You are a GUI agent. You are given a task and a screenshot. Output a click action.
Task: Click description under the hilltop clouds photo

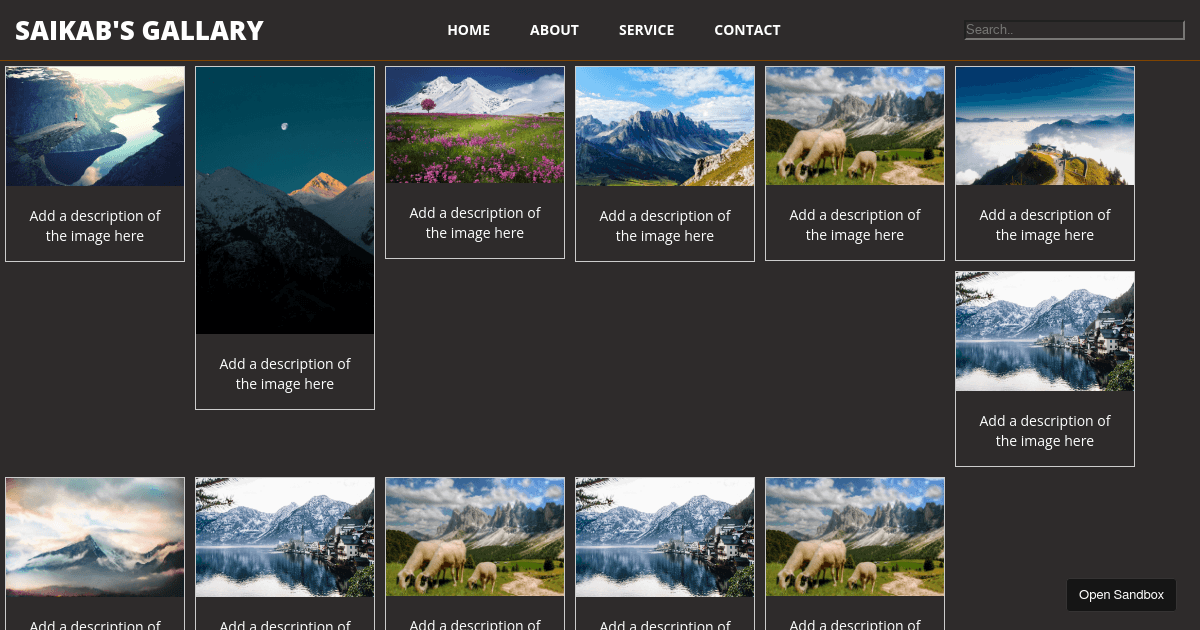coord(1045,225)
